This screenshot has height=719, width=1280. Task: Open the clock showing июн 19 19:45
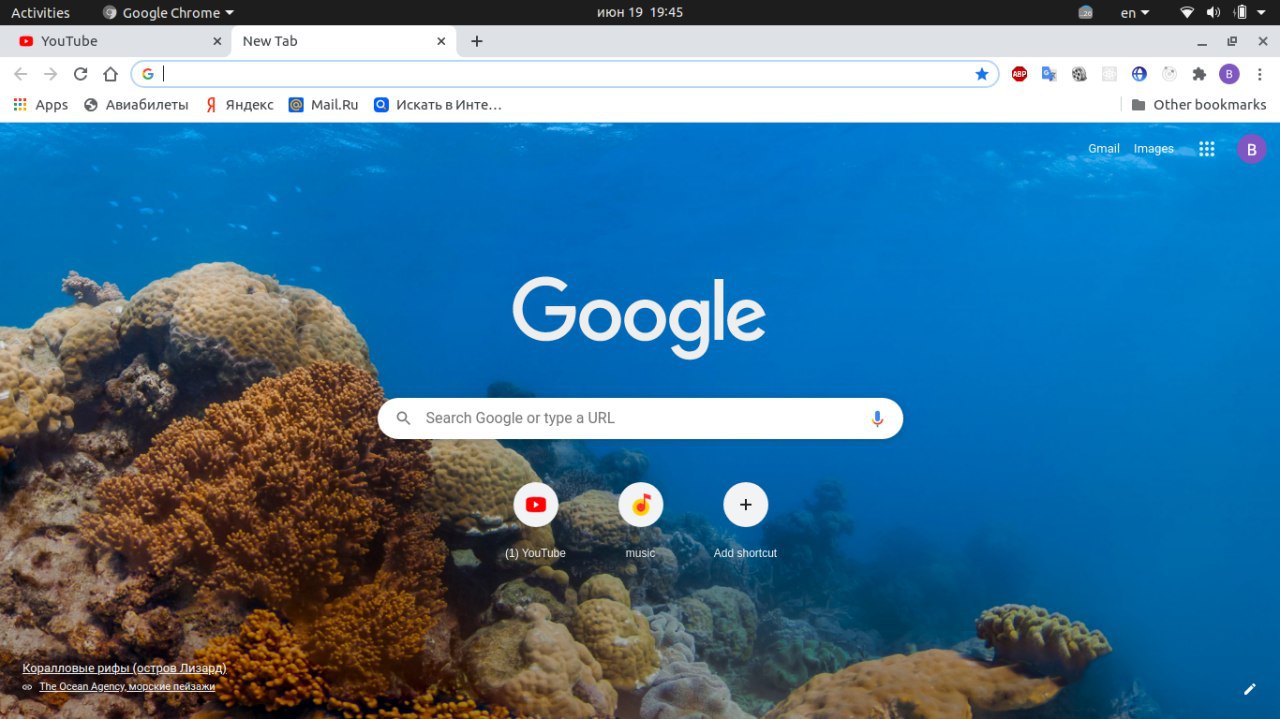coord(639,13)
